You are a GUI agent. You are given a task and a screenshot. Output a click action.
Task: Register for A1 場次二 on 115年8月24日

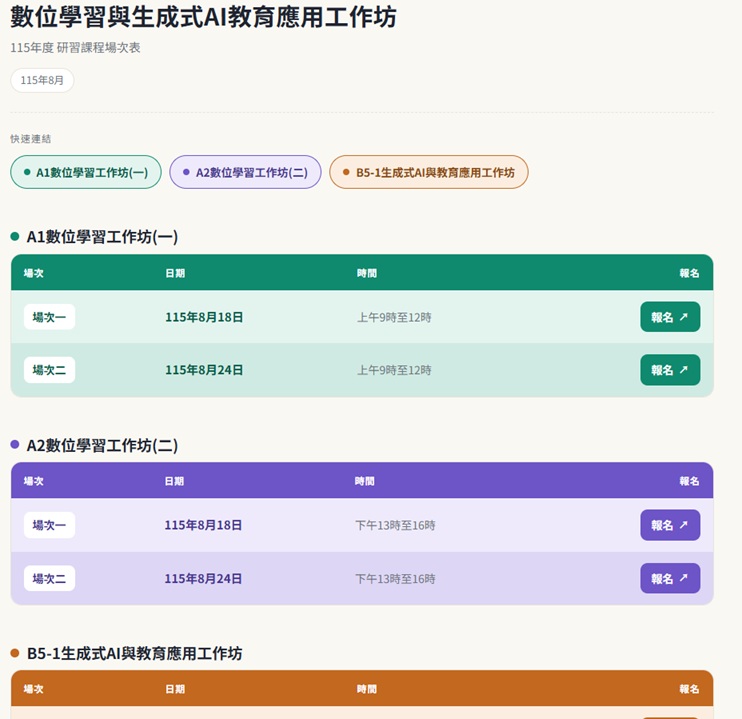tap(670, 370)
